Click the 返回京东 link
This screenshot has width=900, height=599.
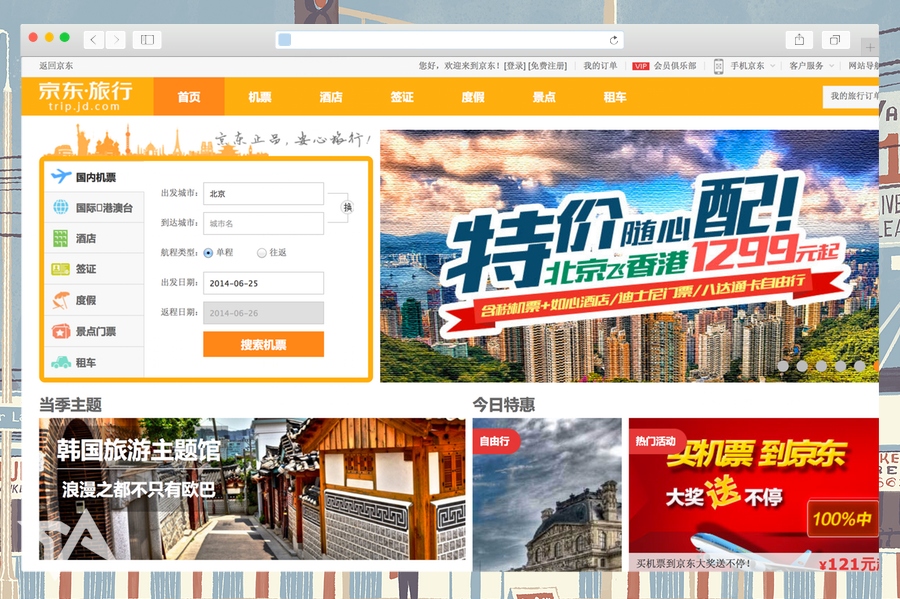pyautogui.click(x=56, y=66)
